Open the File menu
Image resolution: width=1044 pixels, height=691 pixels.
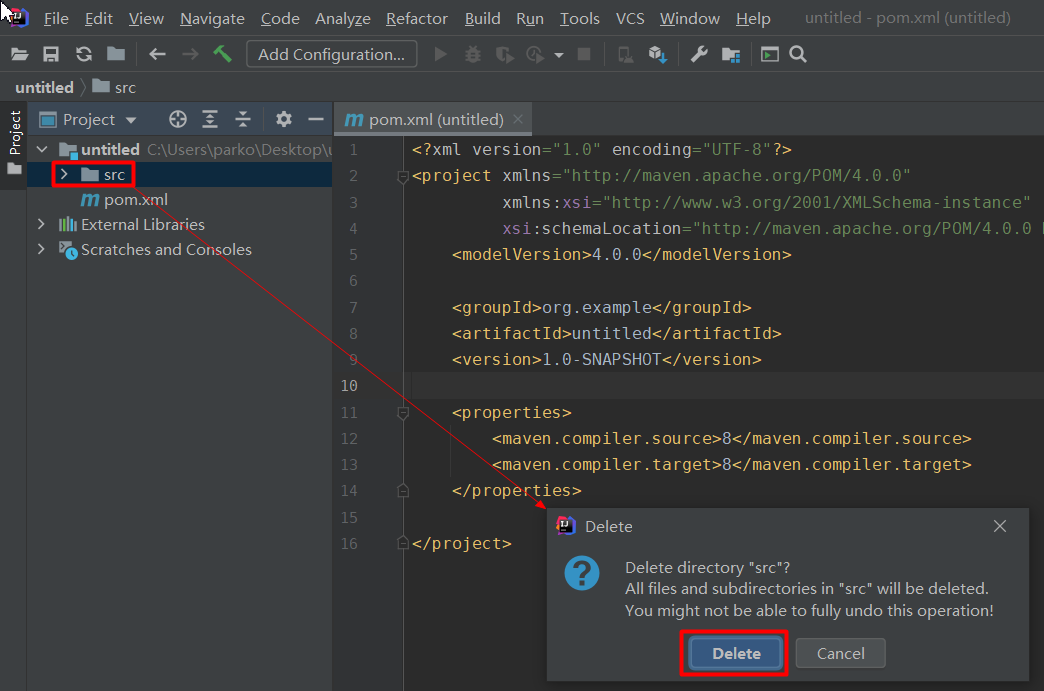[56, 19]
